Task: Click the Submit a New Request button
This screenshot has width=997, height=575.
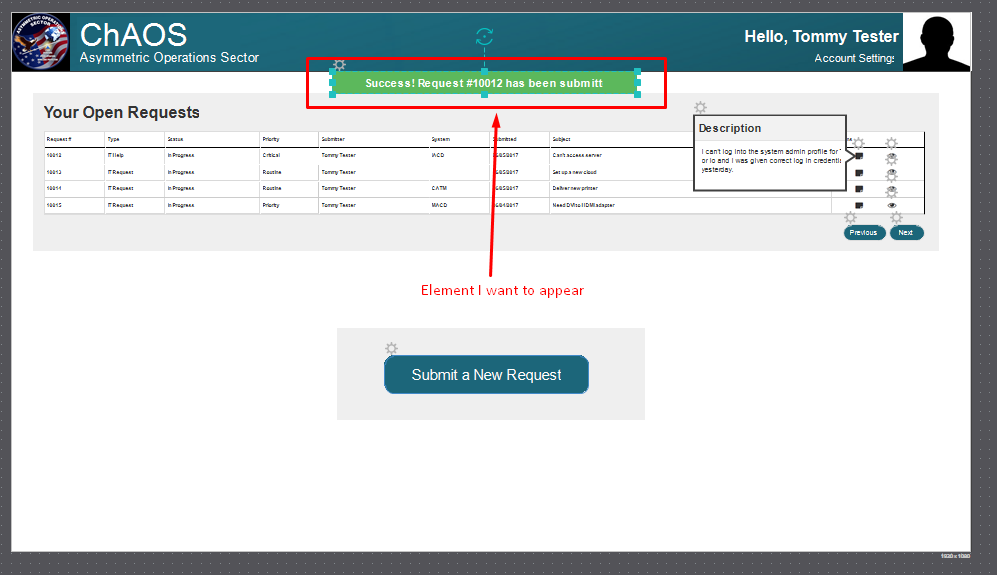Action: 486,375
